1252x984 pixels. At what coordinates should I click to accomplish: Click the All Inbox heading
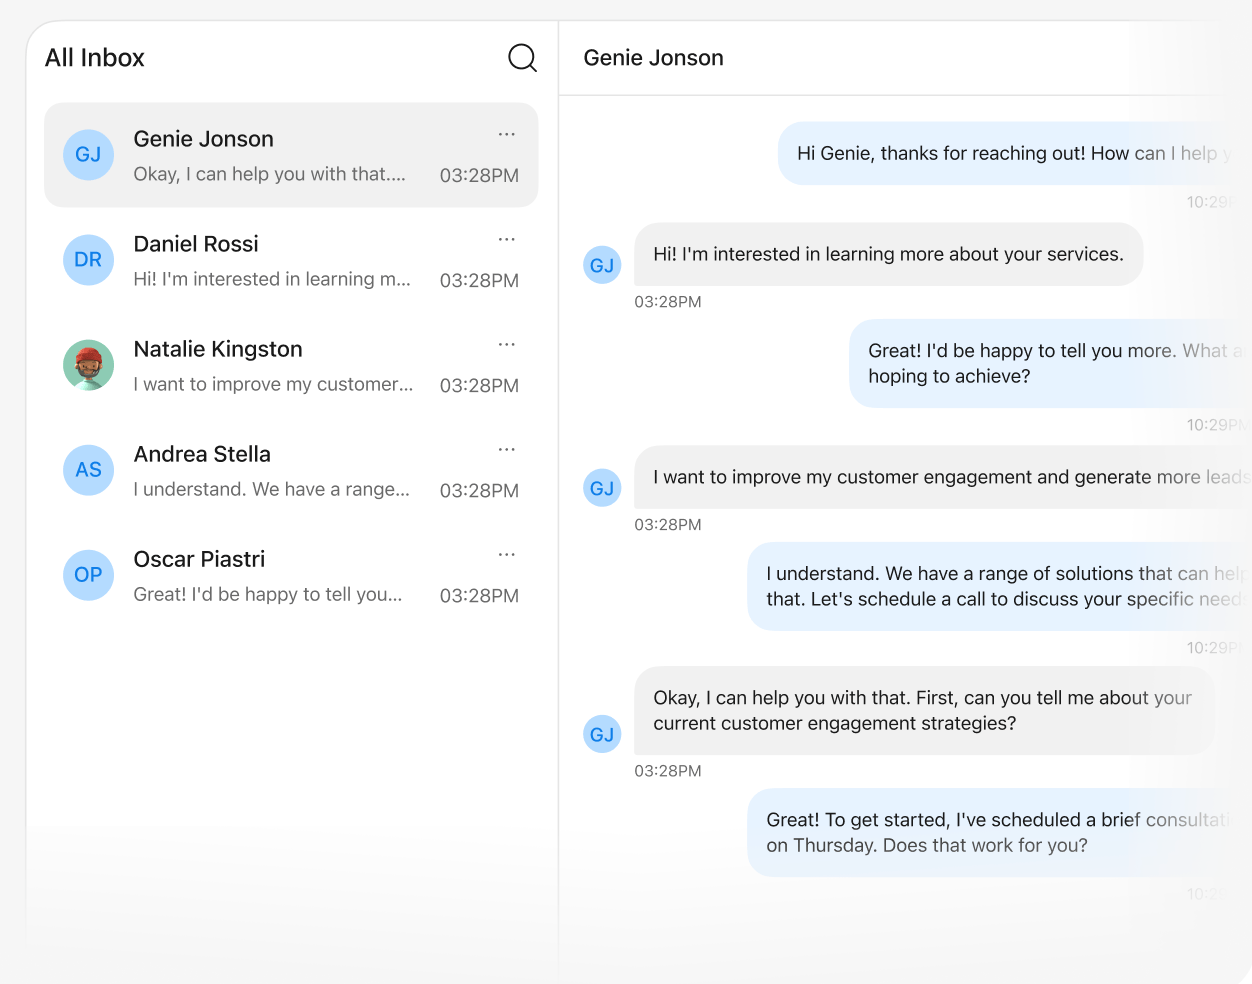[x=95, y=58]
